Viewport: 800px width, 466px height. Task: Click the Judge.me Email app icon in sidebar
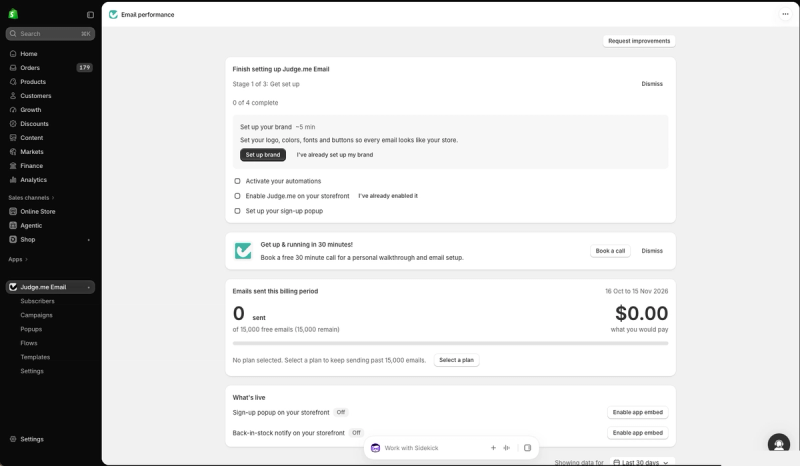[x=13, y=287]
